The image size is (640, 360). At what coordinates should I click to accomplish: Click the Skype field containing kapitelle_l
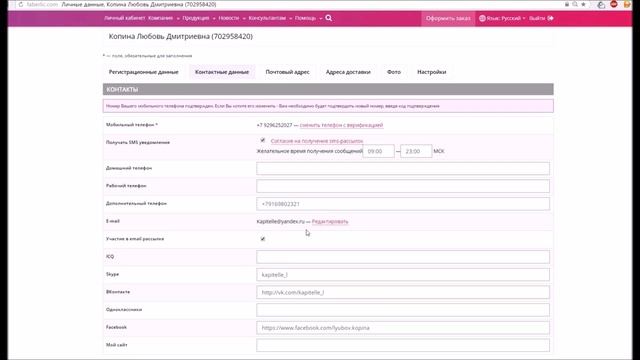pos(403,275)
